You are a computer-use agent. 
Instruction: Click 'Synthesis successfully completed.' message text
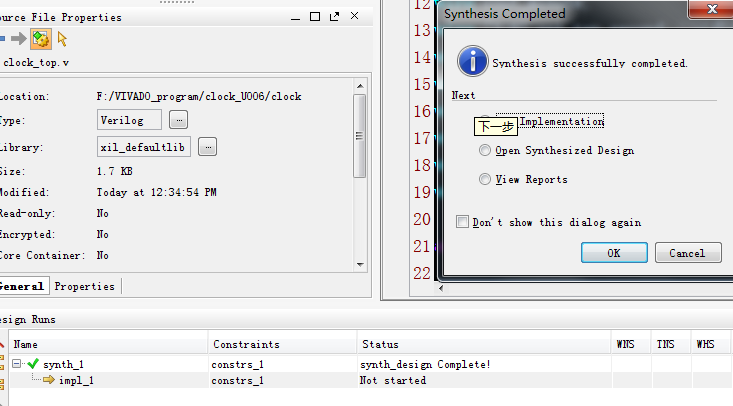(590, 64)
